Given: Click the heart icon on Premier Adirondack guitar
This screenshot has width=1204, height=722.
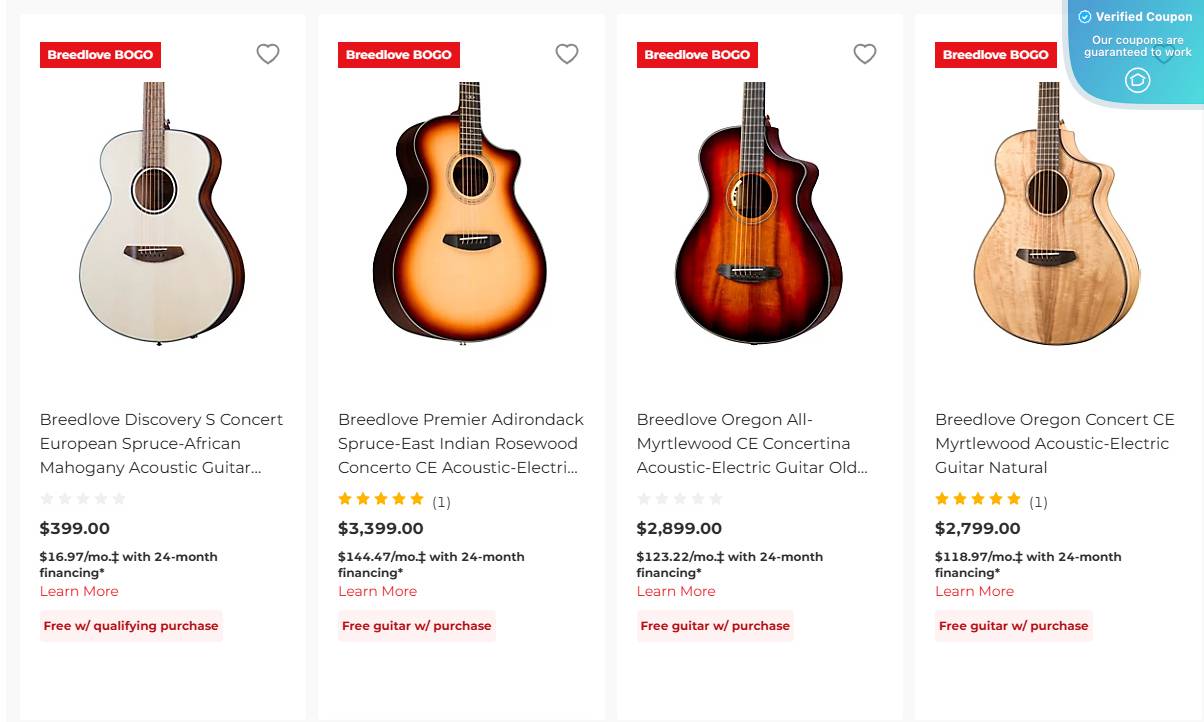Looking at the screenshot, I should click(567, 54).
